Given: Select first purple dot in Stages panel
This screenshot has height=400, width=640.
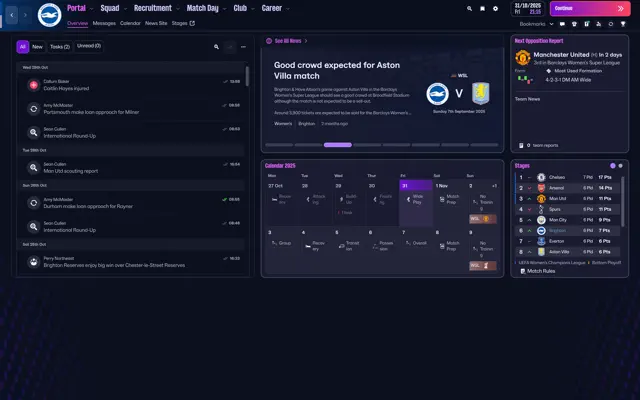Looking at the screenshot, I should click(x=613, y=166).
